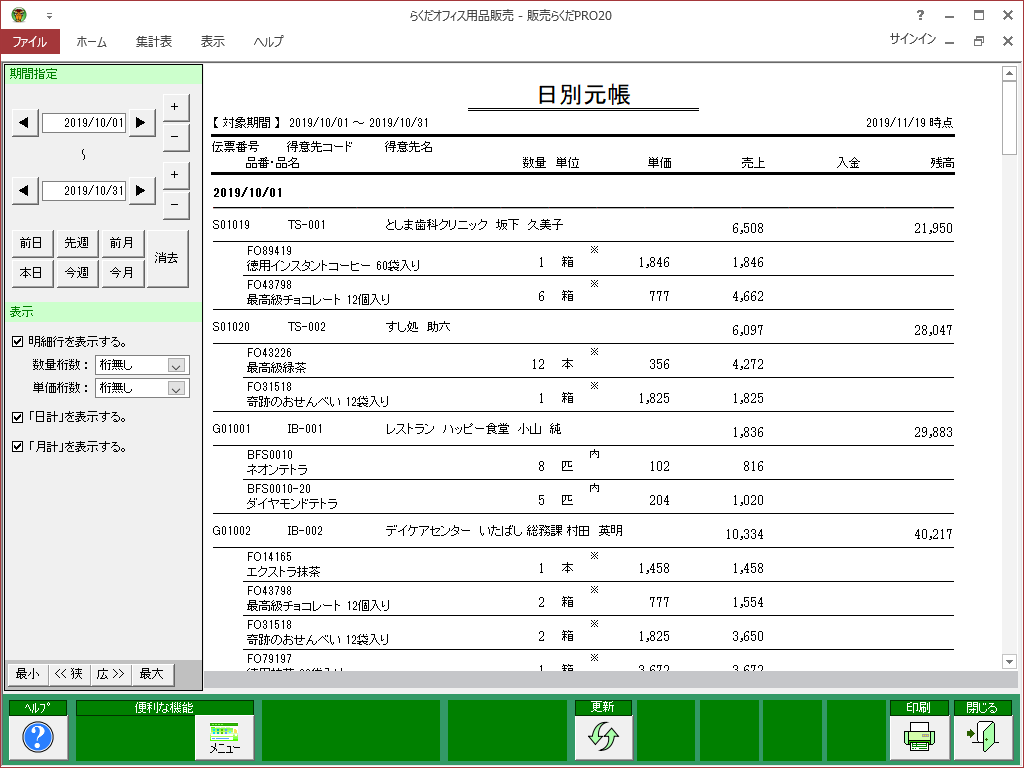This screenshot has height=768, width=1024.
Task: Open the 単価桁数 dropdown
Action: pos(176,389)
